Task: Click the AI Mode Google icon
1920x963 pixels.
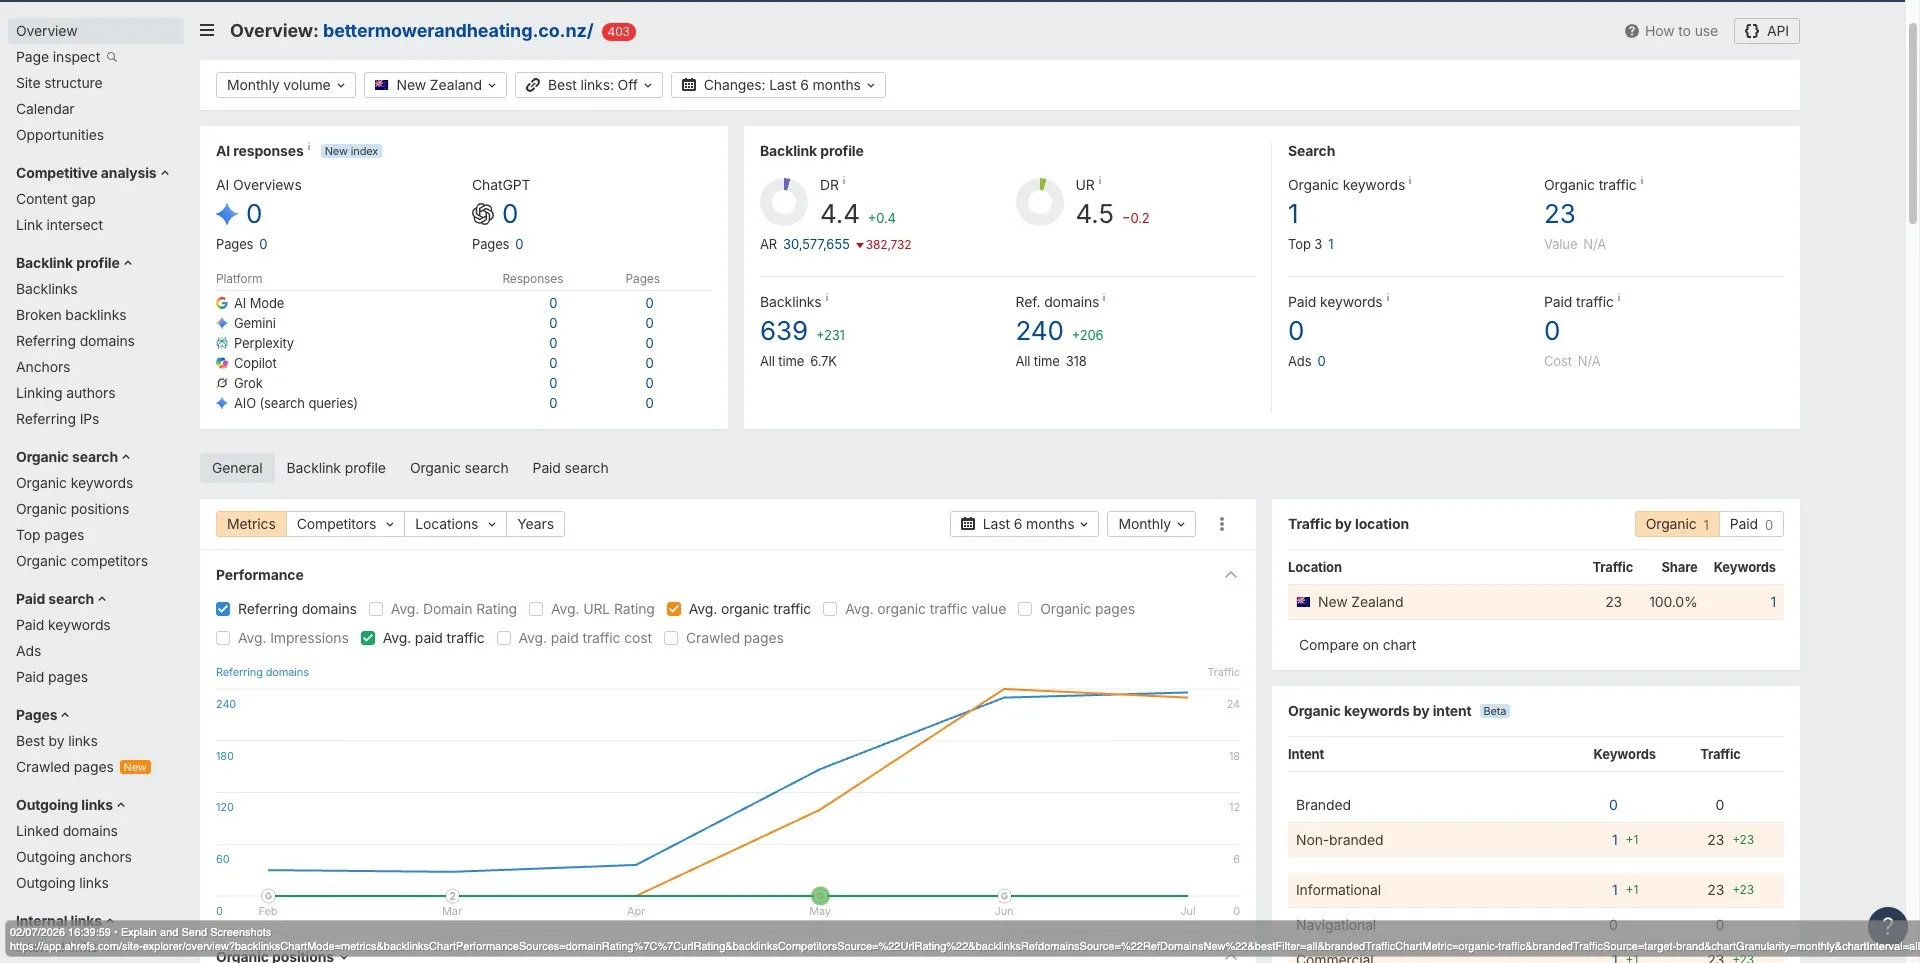Action: pyautogui.click(x=222, y=303)
